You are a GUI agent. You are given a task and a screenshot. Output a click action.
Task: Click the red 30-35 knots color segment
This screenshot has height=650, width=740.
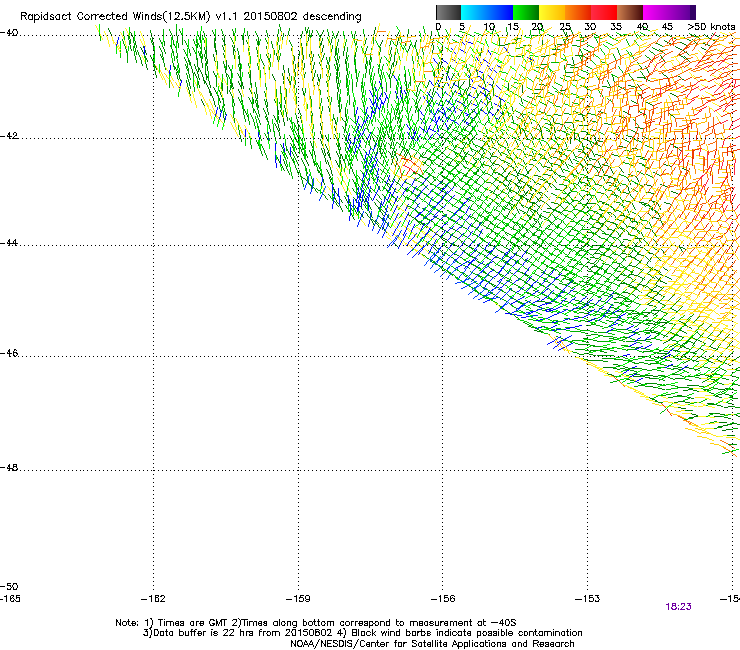tap(604, 12)
